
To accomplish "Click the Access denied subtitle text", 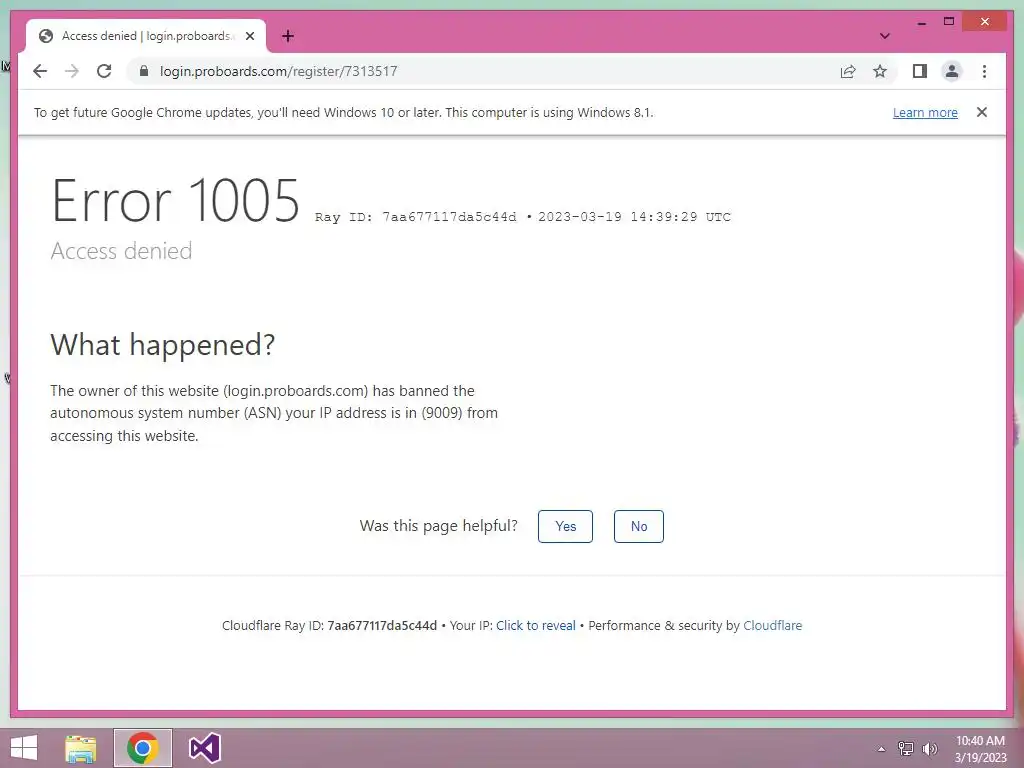I will click(121, 251).
